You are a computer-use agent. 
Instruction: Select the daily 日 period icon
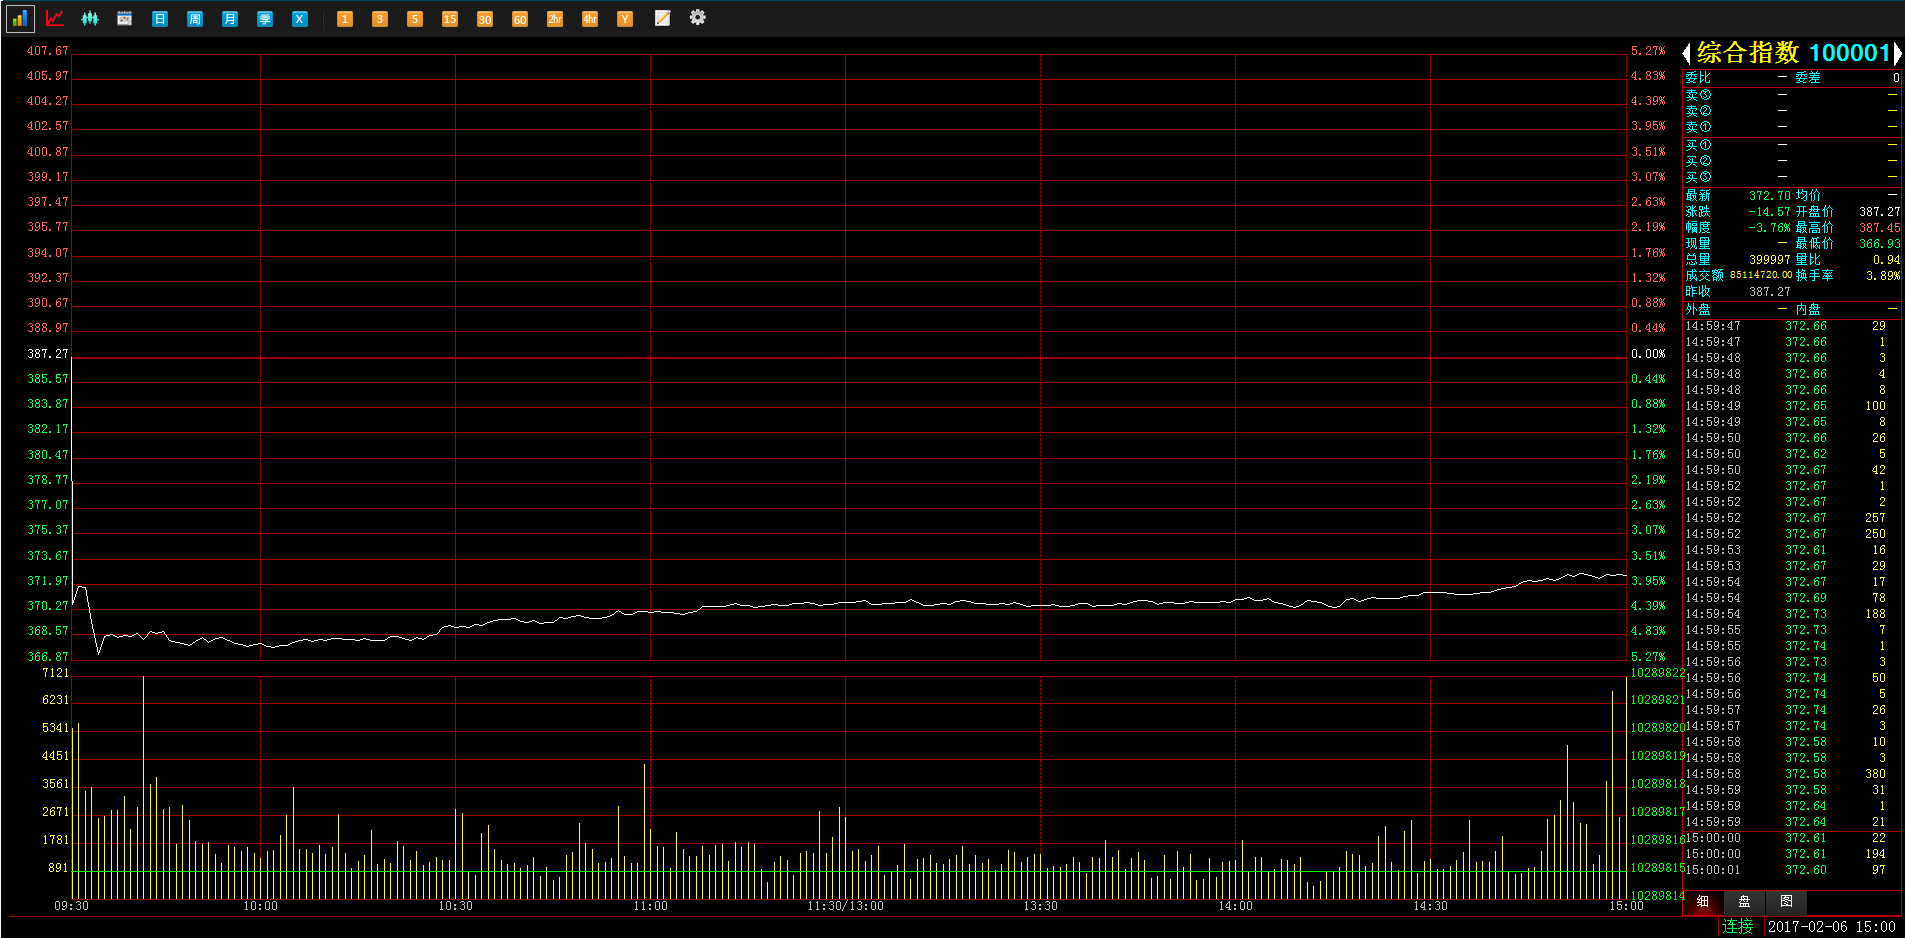pyautogui.click(x=160, y=19)
